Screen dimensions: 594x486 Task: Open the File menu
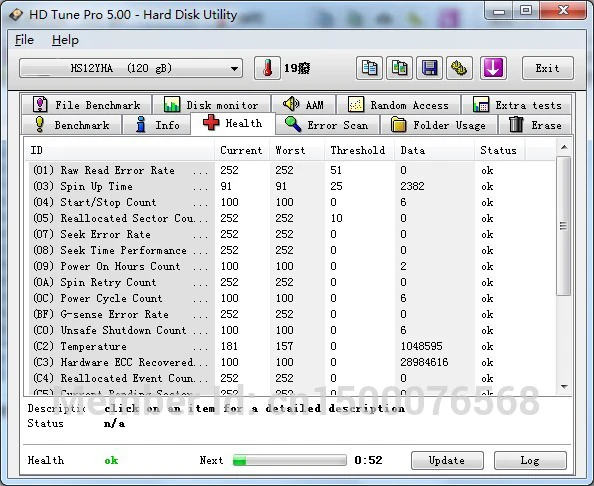click(24, 40)
